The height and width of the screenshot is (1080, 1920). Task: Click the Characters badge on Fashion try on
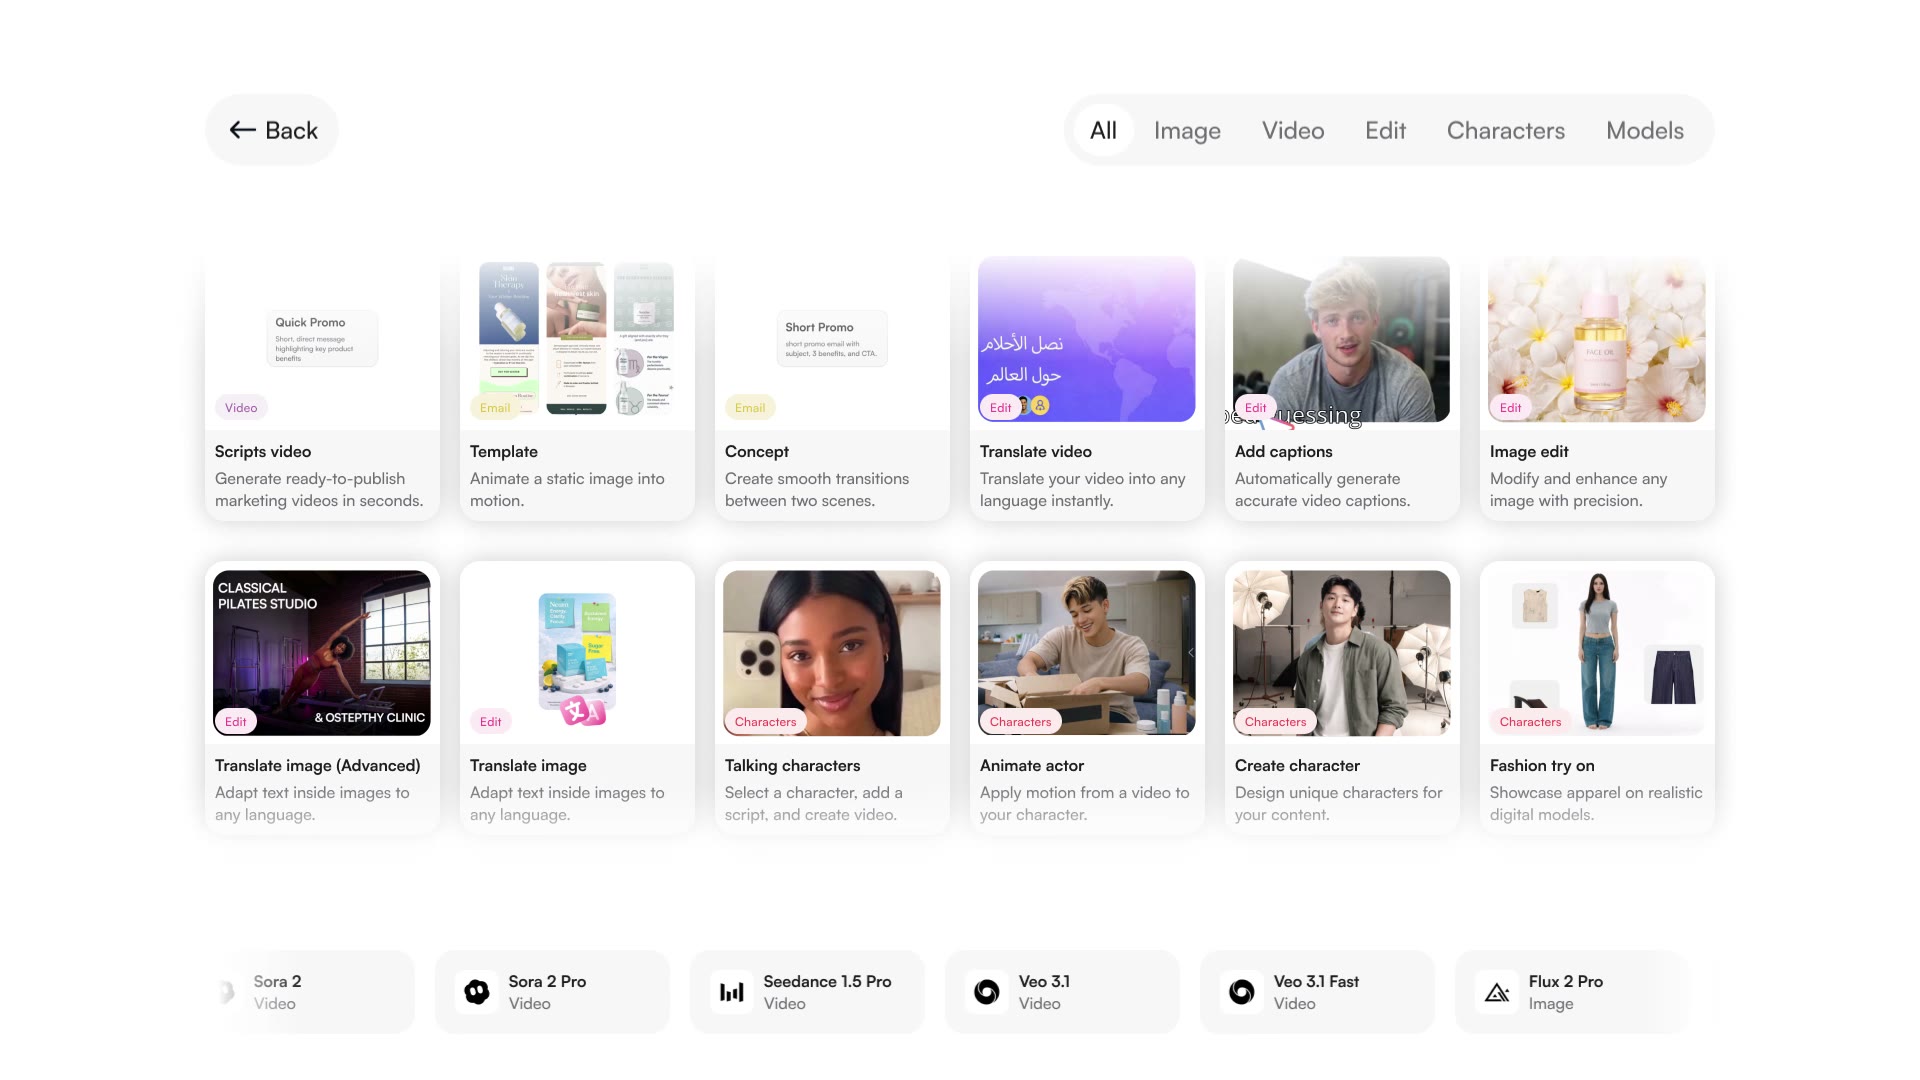[1530, 721]
